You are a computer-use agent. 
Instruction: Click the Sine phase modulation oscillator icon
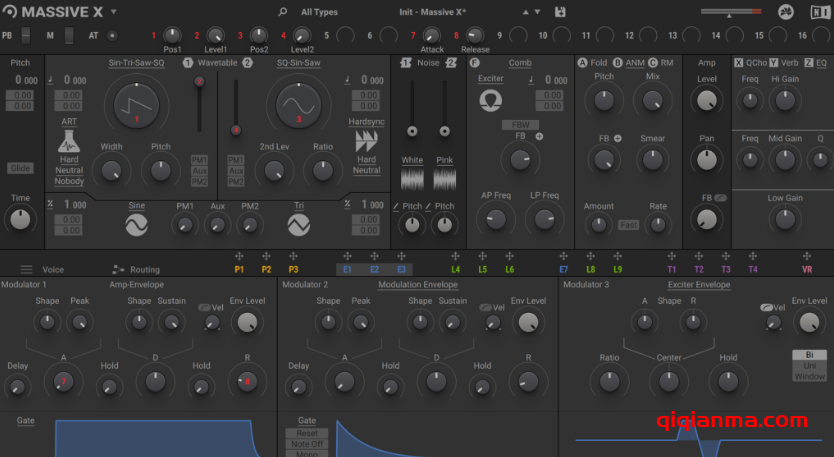pyautogui.click(x=136, y=225)
